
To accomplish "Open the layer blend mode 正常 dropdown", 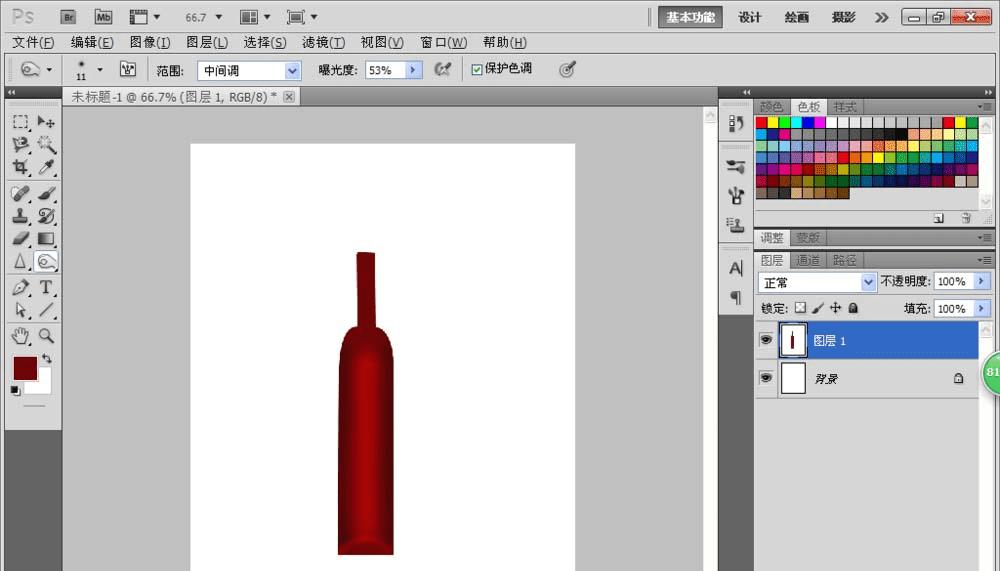I will click(x=868, y=282).
